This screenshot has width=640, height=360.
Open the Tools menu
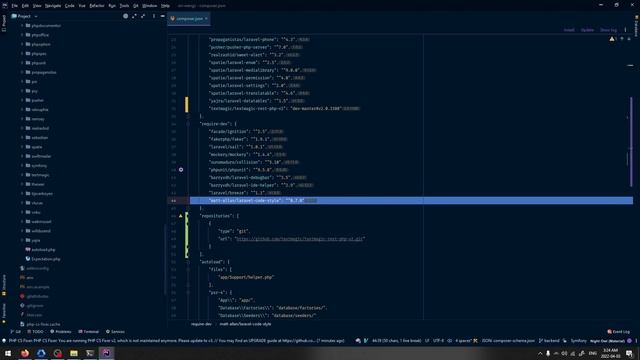(124, 6)
